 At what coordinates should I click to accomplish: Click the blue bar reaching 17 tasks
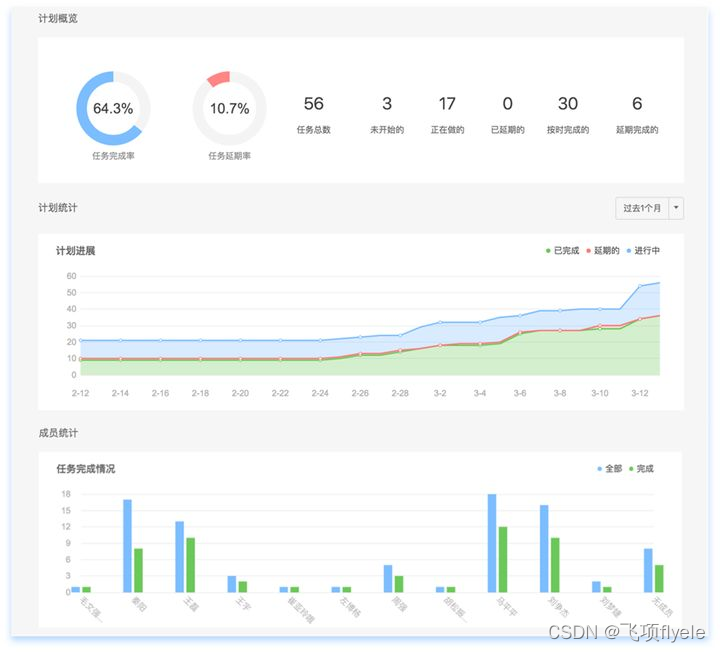[127, 546]
